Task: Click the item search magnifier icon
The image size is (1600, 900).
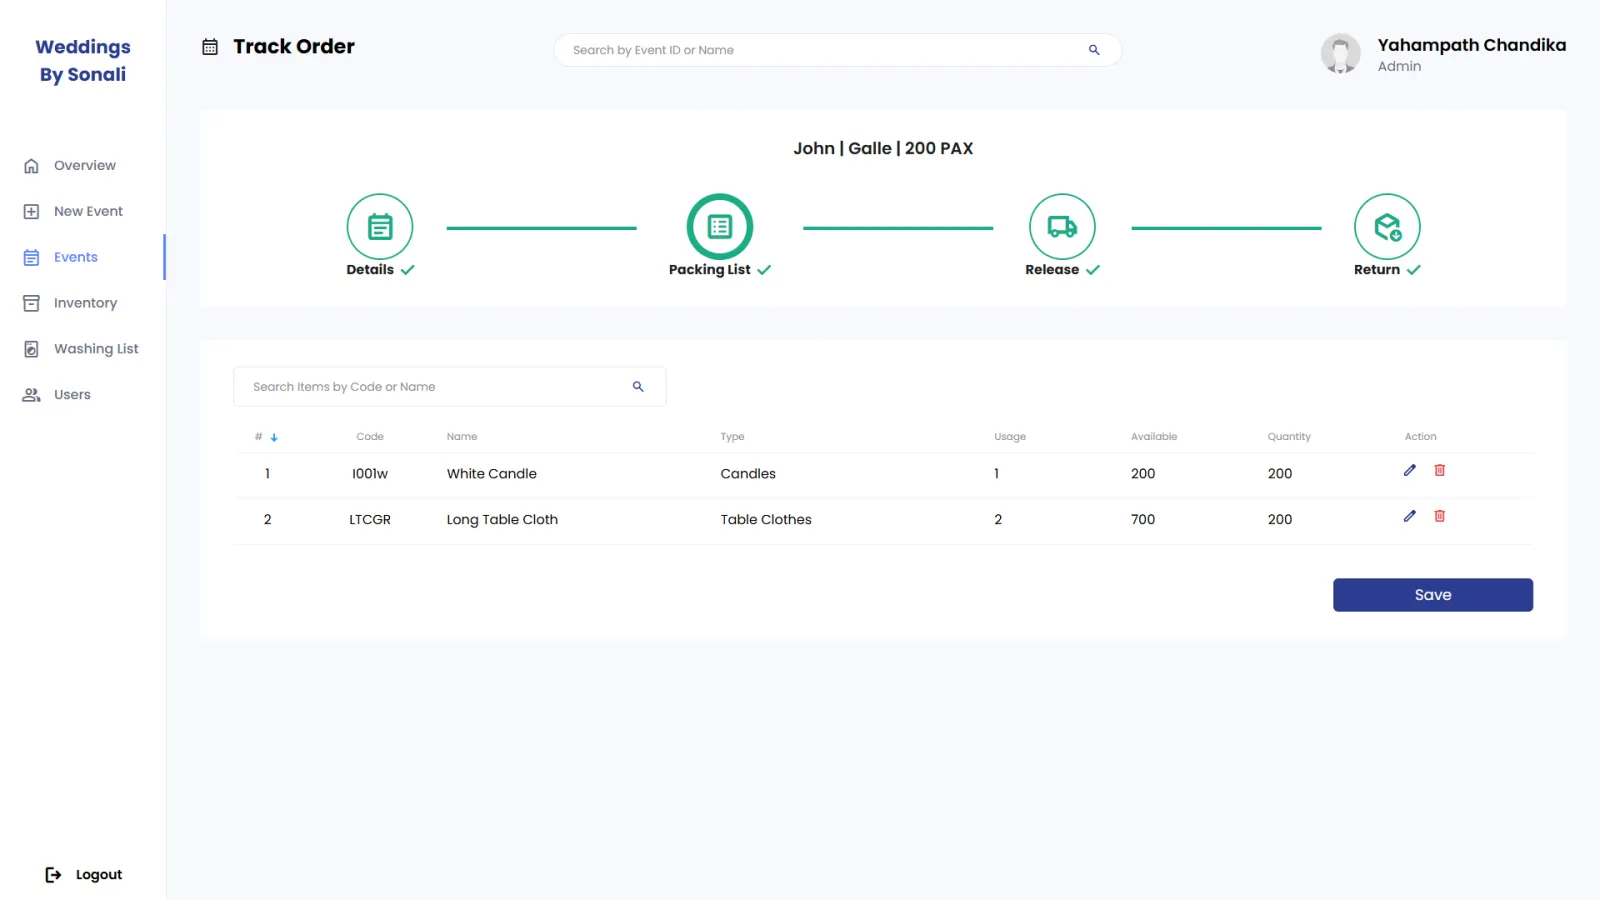Action: 638,387
